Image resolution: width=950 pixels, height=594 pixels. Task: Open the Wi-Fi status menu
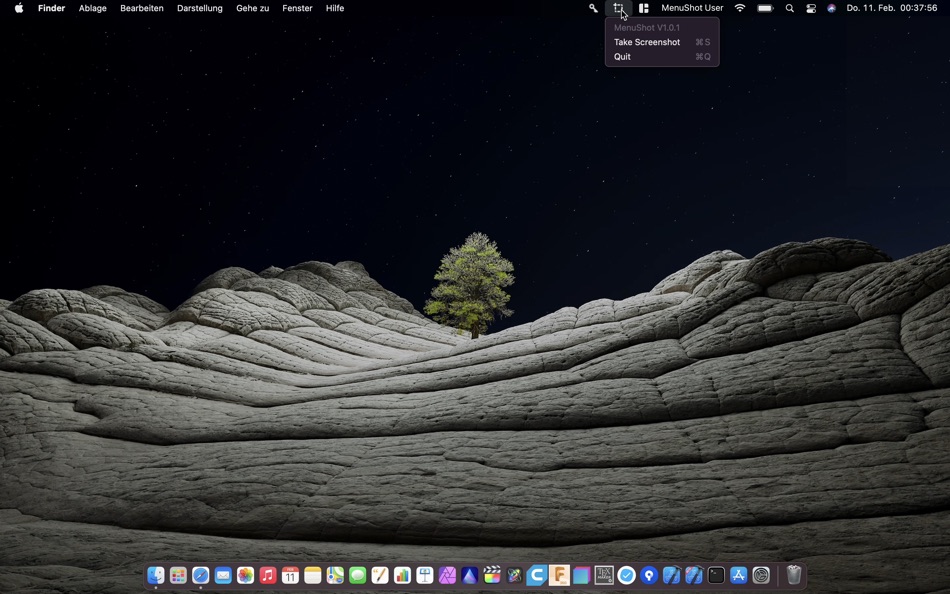tap(740, 8)
